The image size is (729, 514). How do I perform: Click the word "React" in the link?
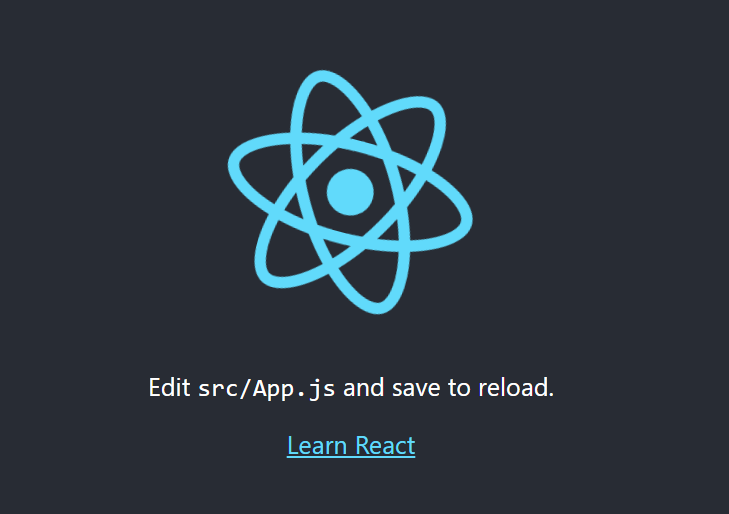pyautogui.click(x=385, y=446)
